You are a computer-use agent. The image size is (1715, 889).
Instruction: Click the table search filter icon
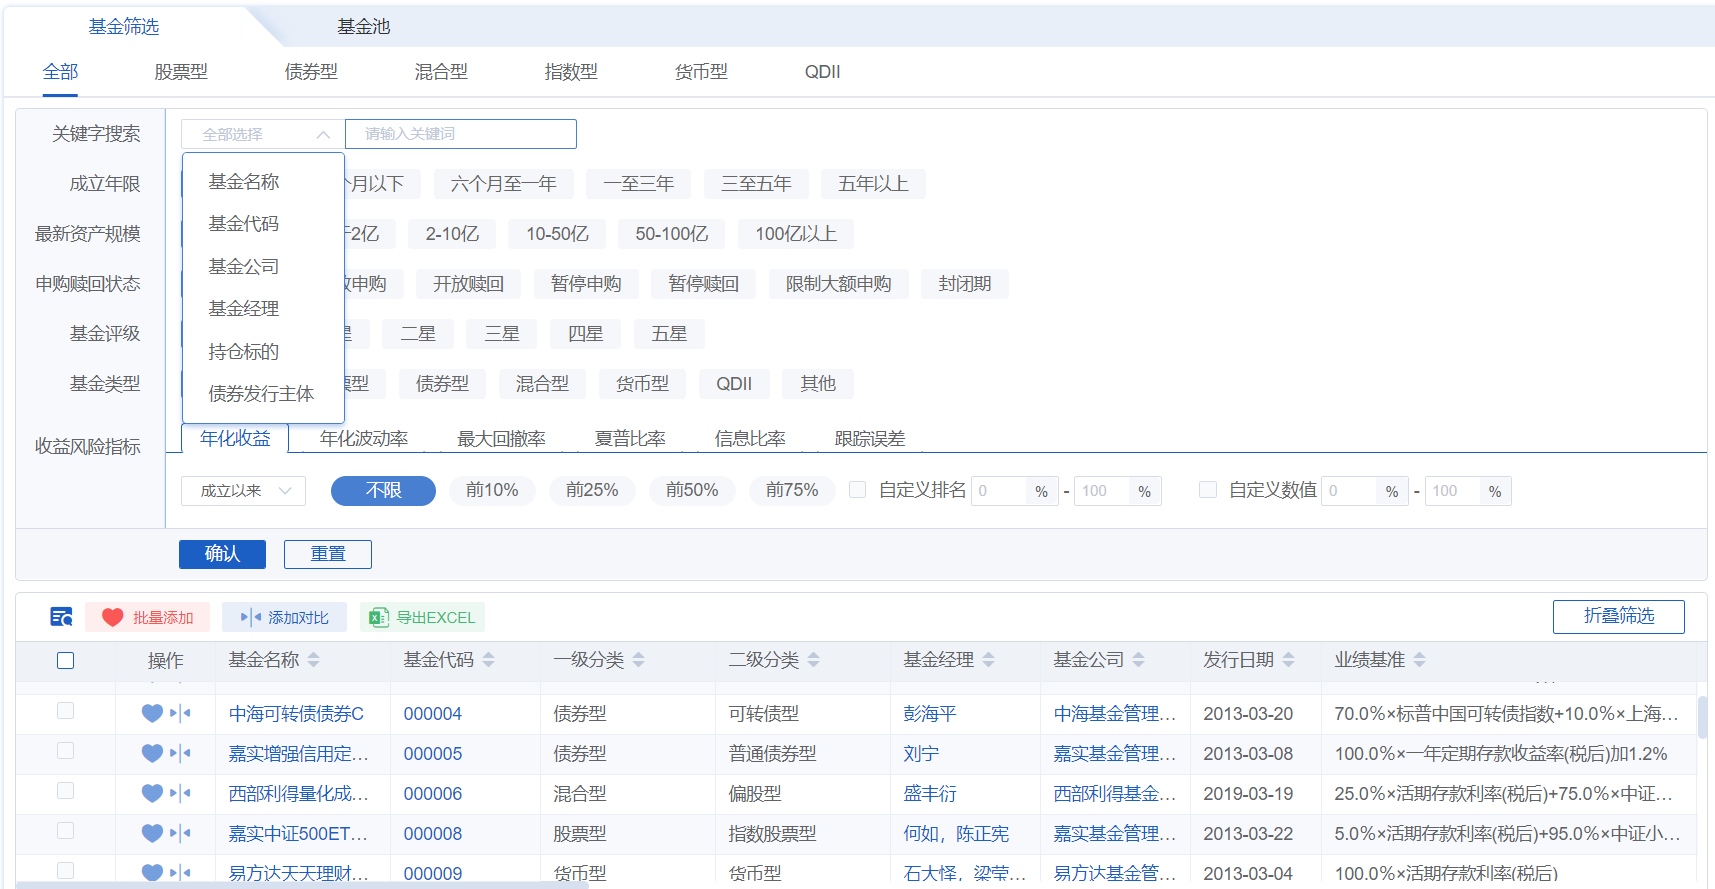pos(61,617)
